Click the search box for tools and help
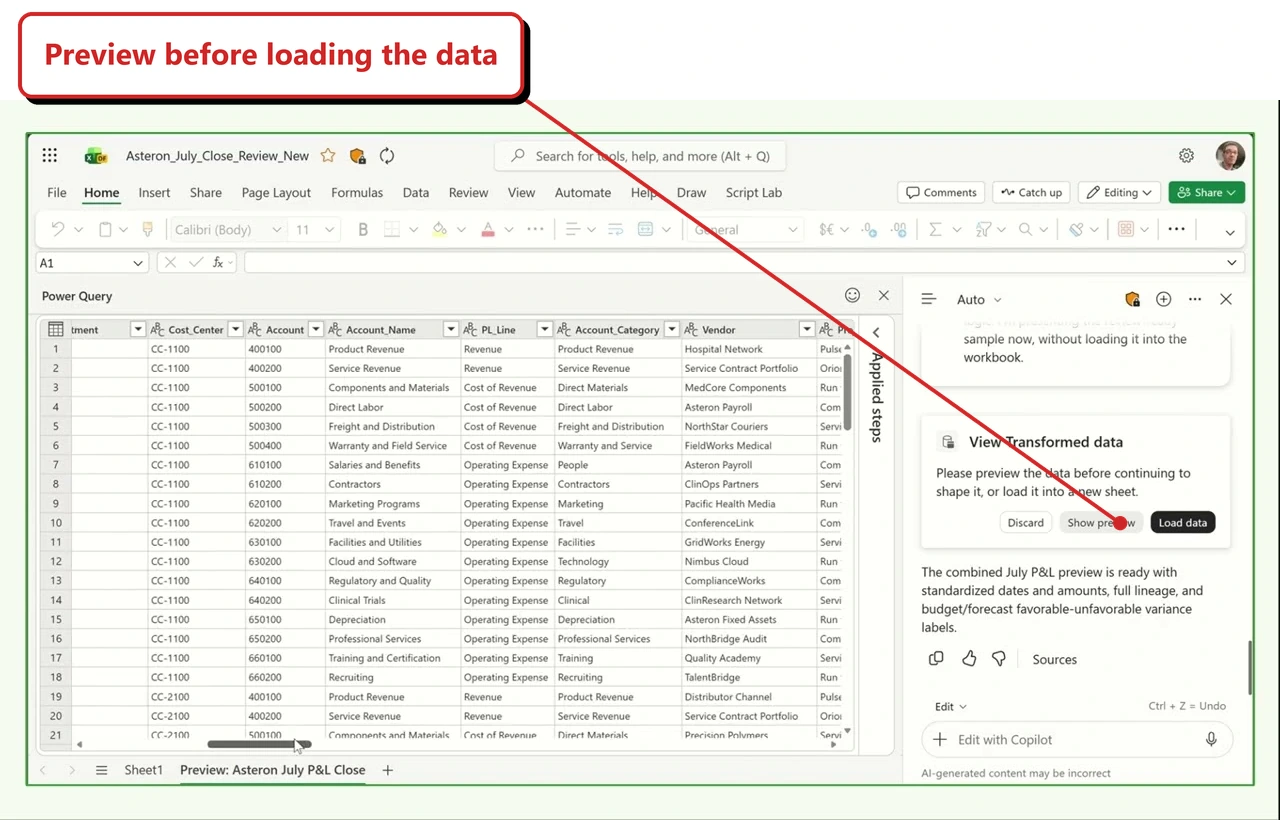The width and height of the screenshot is (1280, 820). [640, 156]
